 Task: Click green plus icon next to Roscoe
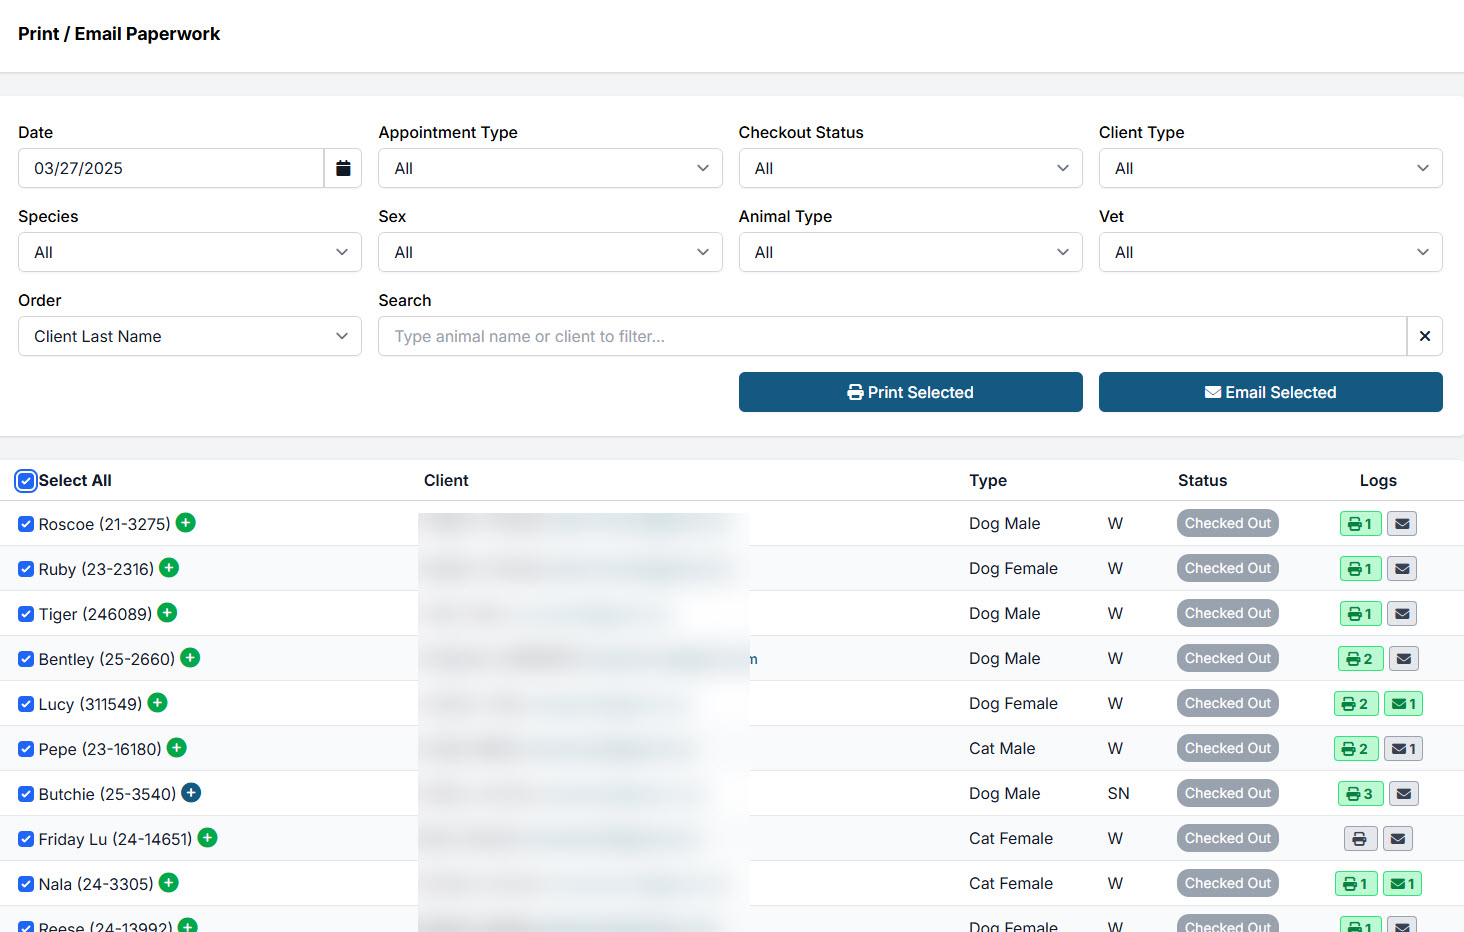pos(186,523)
